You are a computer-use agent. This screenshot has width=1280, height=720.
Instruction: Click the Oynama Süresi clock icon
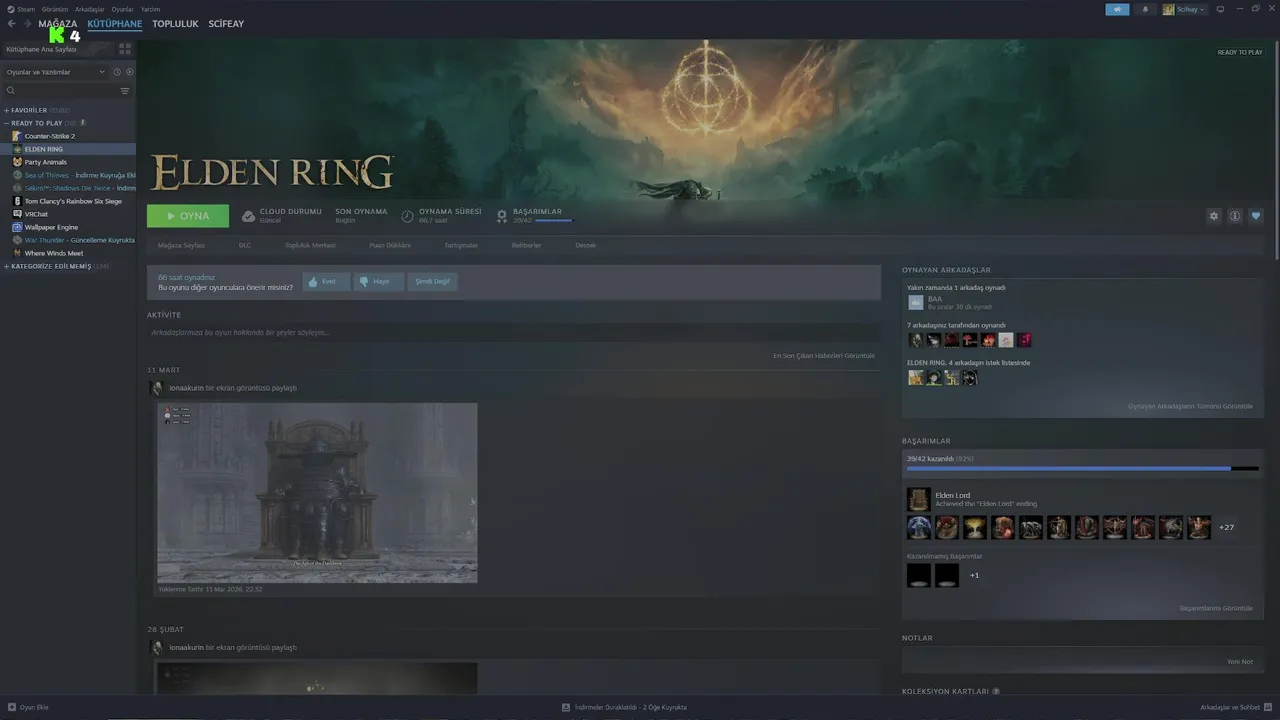(x=408, y=216)
